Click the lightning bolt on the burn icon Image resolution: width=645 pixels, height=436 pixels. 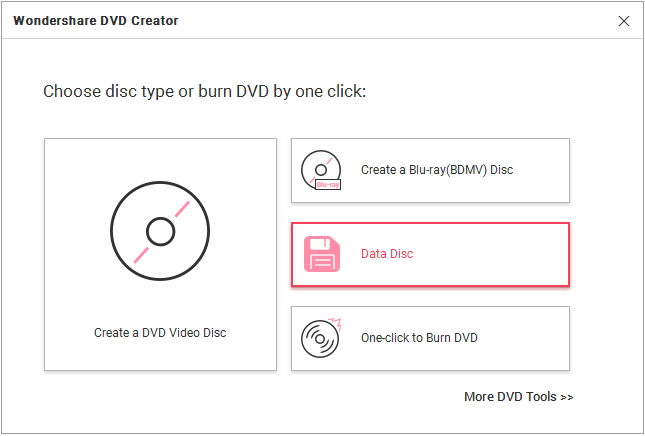click(336, 324)
